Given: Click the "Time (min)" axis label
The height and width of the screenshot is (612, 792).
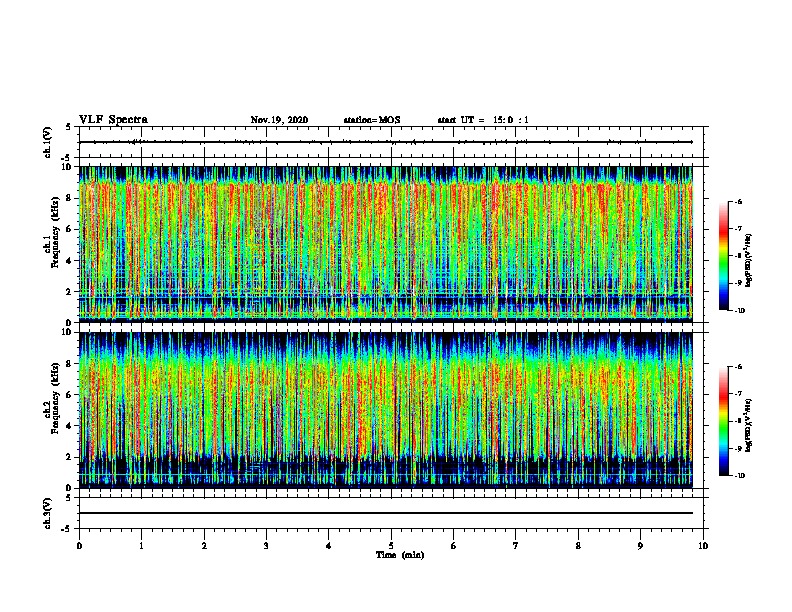Looking at the screenshot, I should tap(400, 555).
